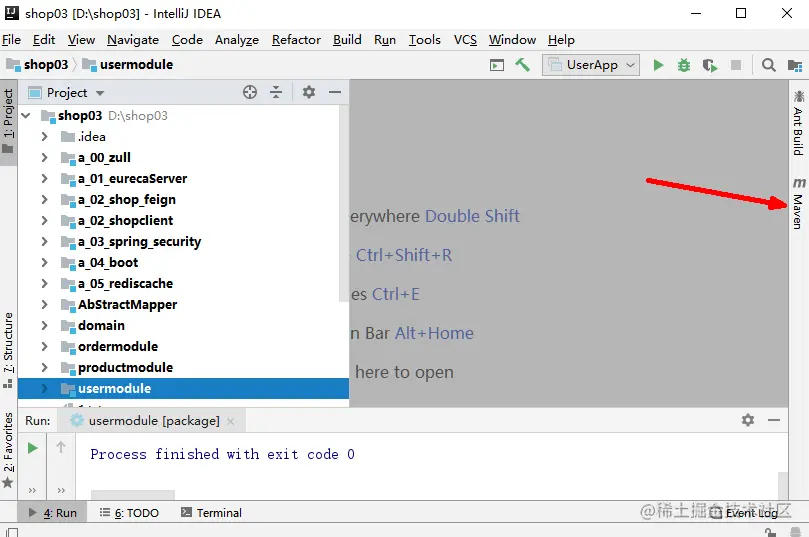The height and width of the screenshot is (537, 809).
Task: Open the 2: Favorites side tab
Action: click(8, 450)
